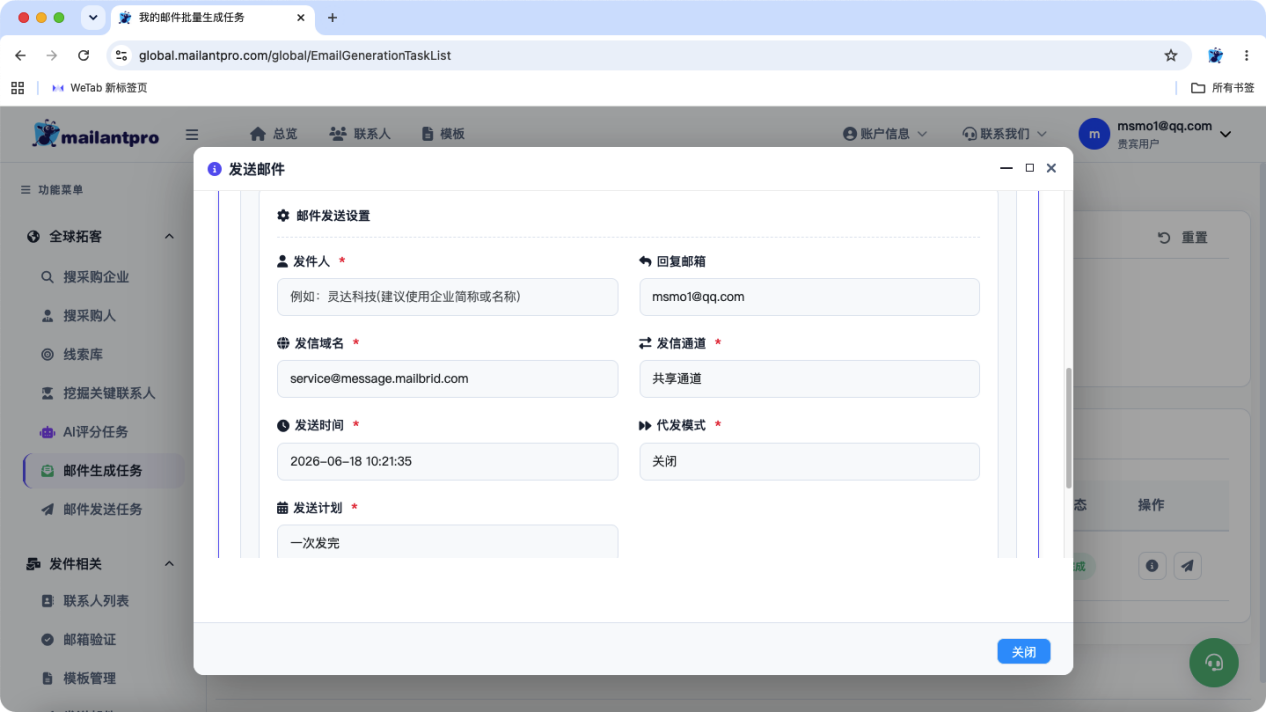Viewport: 1266px width, 712px height.
Task: Open a new browser tab
Action: pyautogui.click(x=333, y=18)
